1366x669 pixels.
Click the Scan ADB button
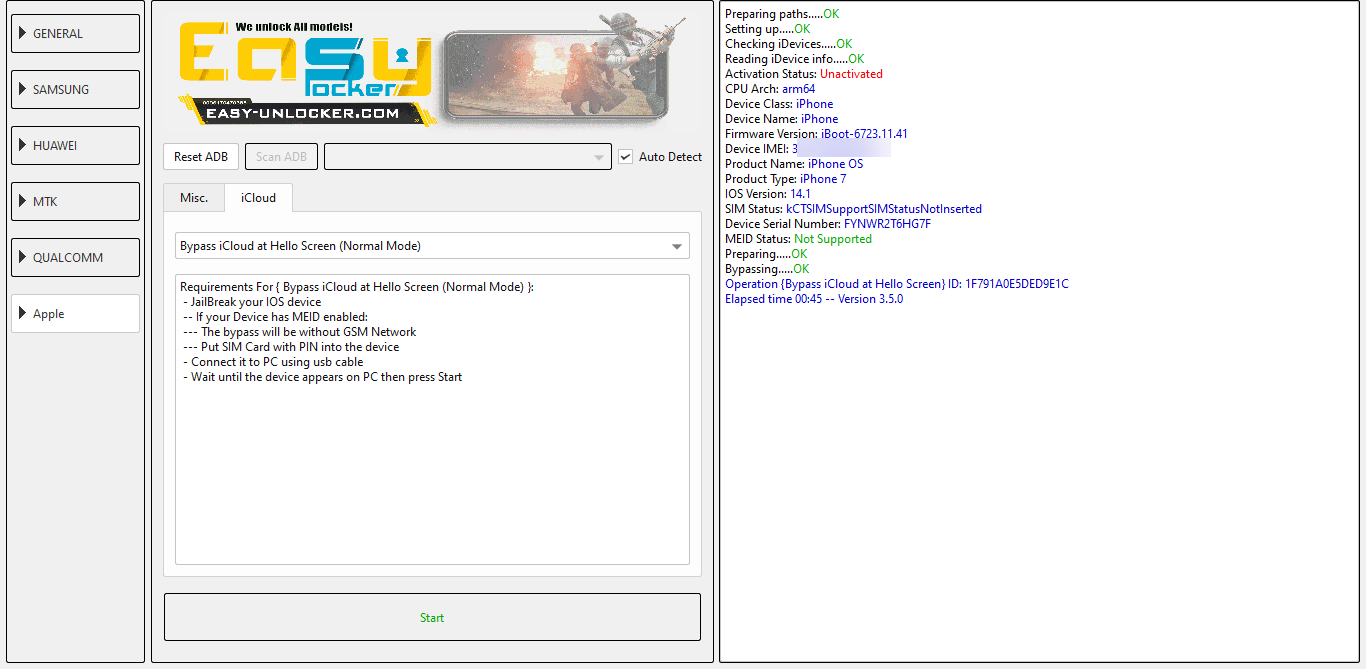click(281, 157)
